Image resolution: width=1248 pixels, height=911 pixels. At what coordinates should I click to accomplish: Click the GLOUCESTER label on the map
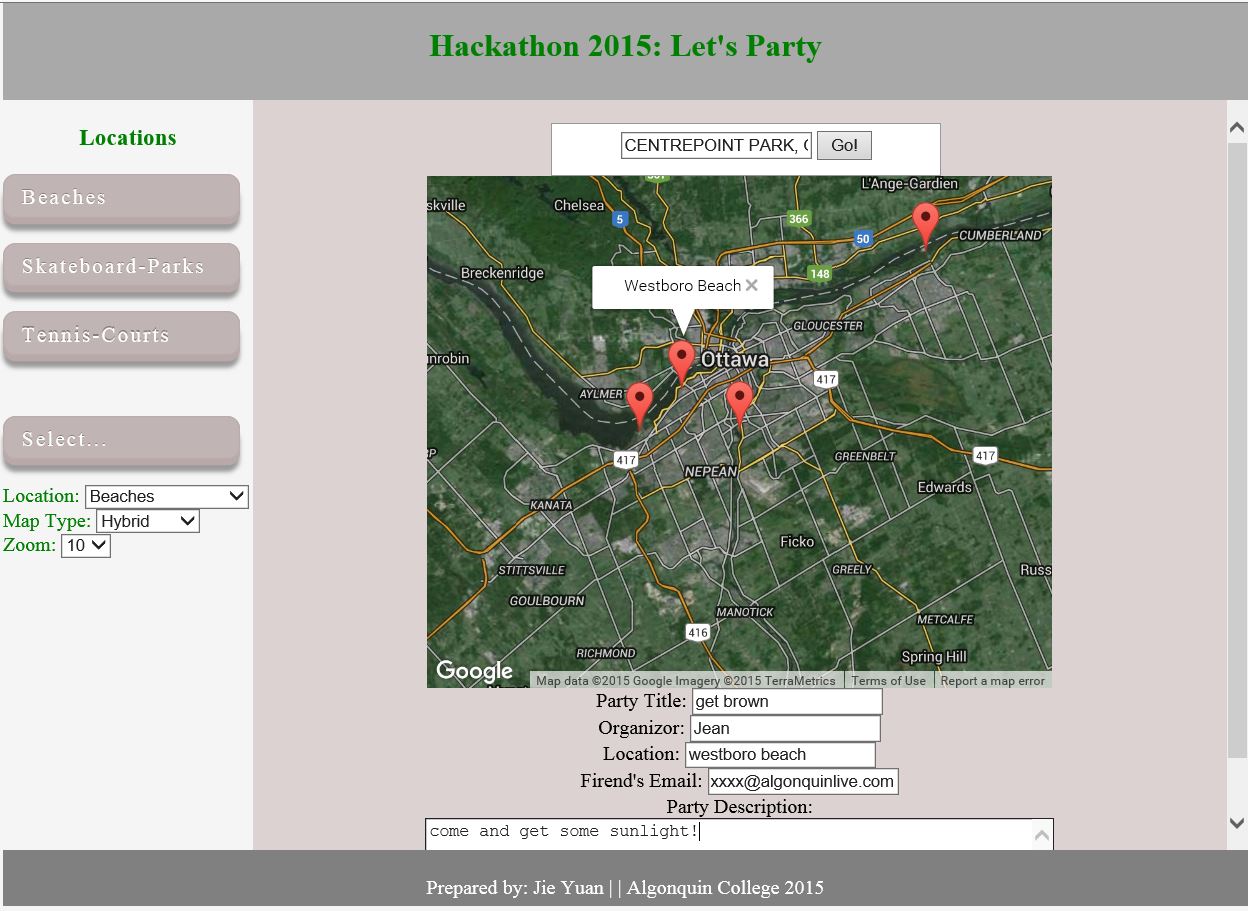coord(828,326)
